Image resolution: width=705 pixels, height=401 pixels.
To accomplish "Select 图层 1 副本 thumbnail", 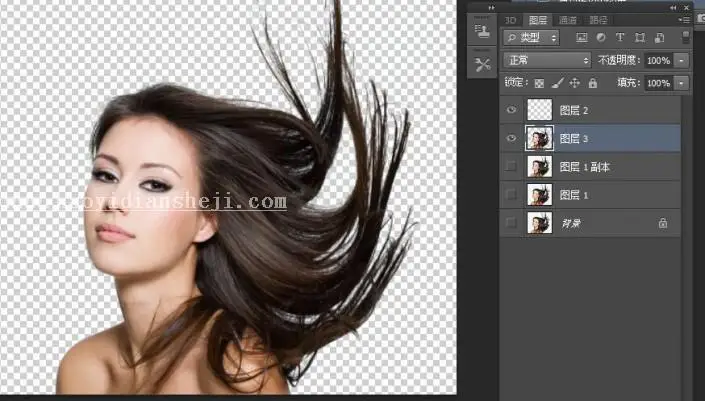I will [x=540, y=166].
